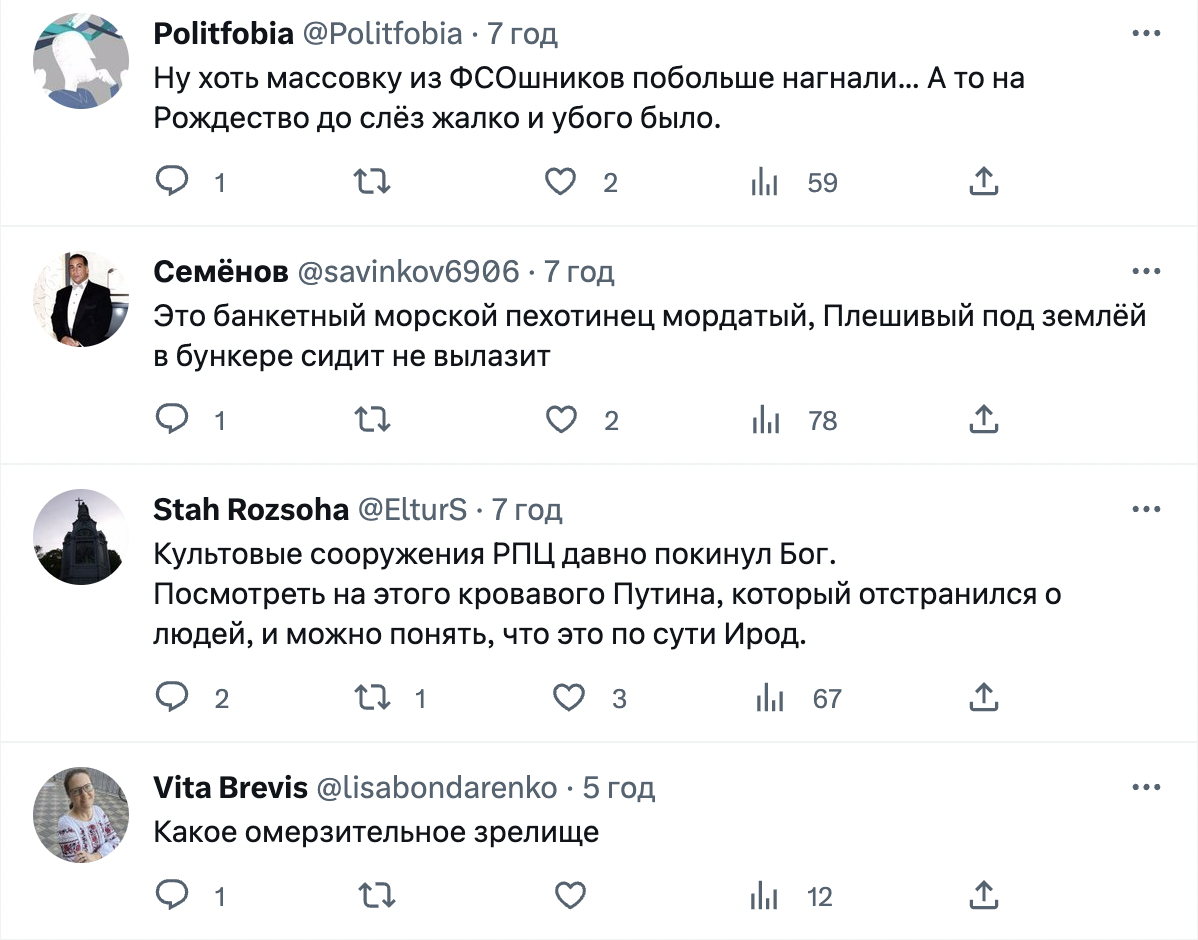Image resolution: width=1198 pixels, height=940 pixels.
Task: Like the Stah Rozsoha tweet
Action: coord(569,698)
